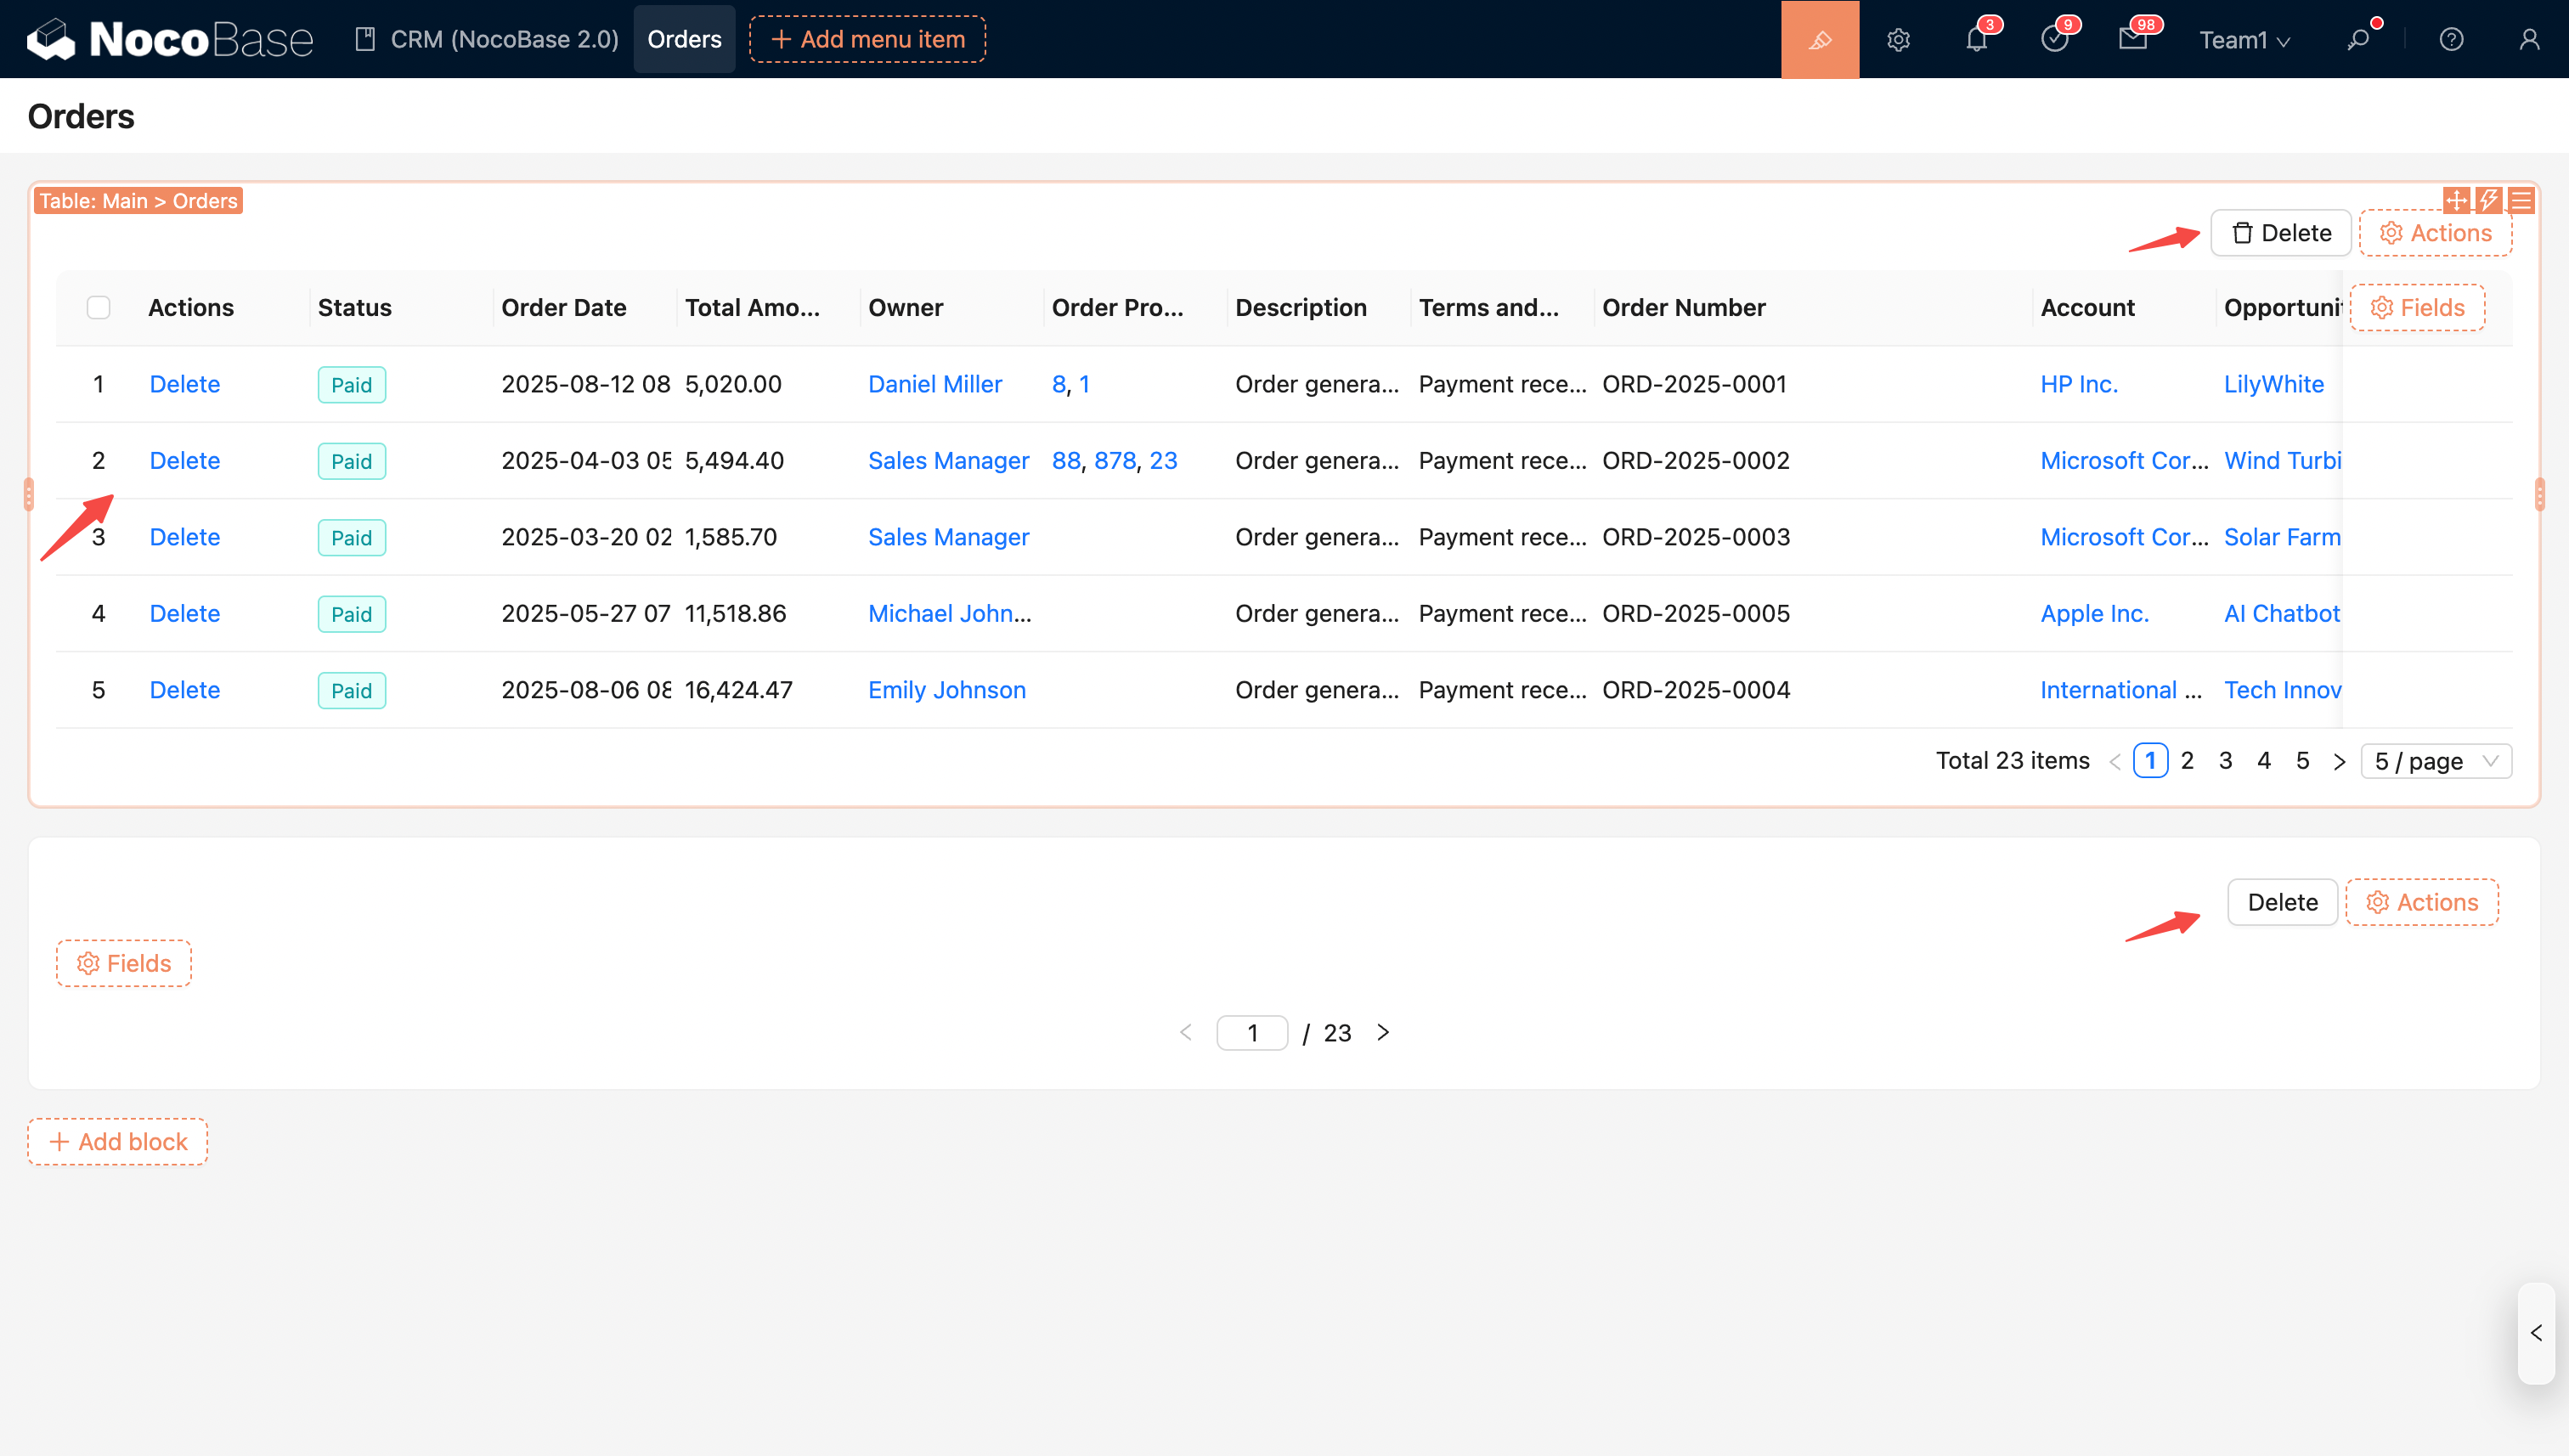The image size is (2569, 1456).
Task: Click the Add block button
Action: click(118, 1141)
